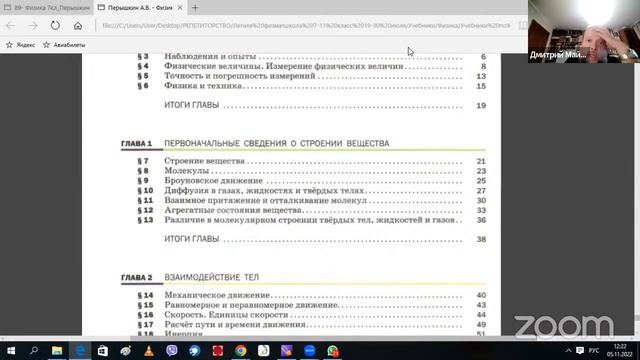Open the reading view icon in address bar

pyautogui.click(x=522, y=25)
